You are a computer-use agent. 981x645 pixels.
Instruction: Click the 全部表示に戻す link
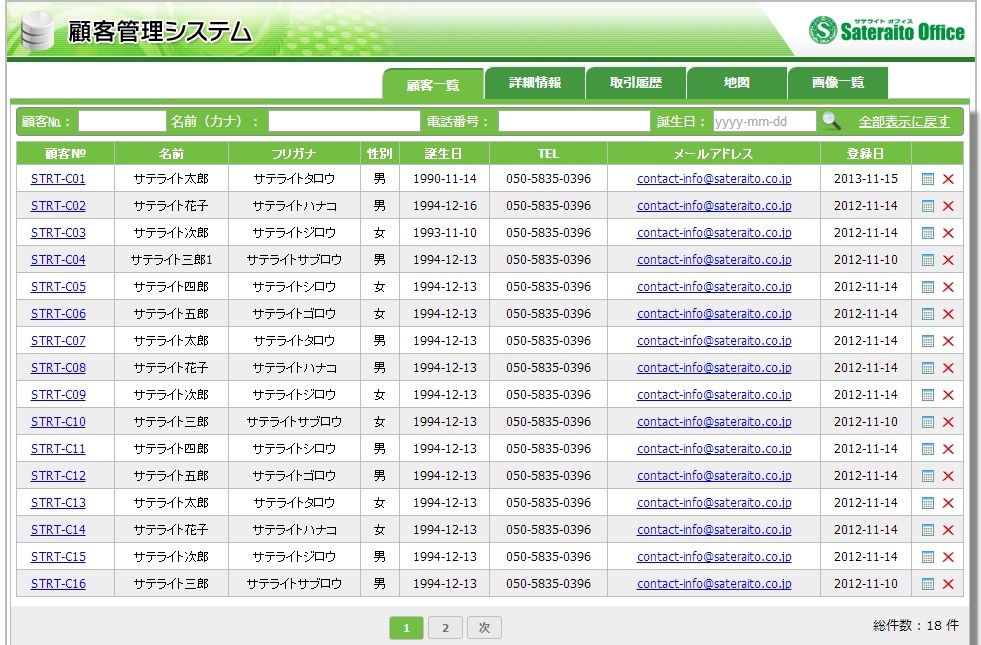(904, 122)
